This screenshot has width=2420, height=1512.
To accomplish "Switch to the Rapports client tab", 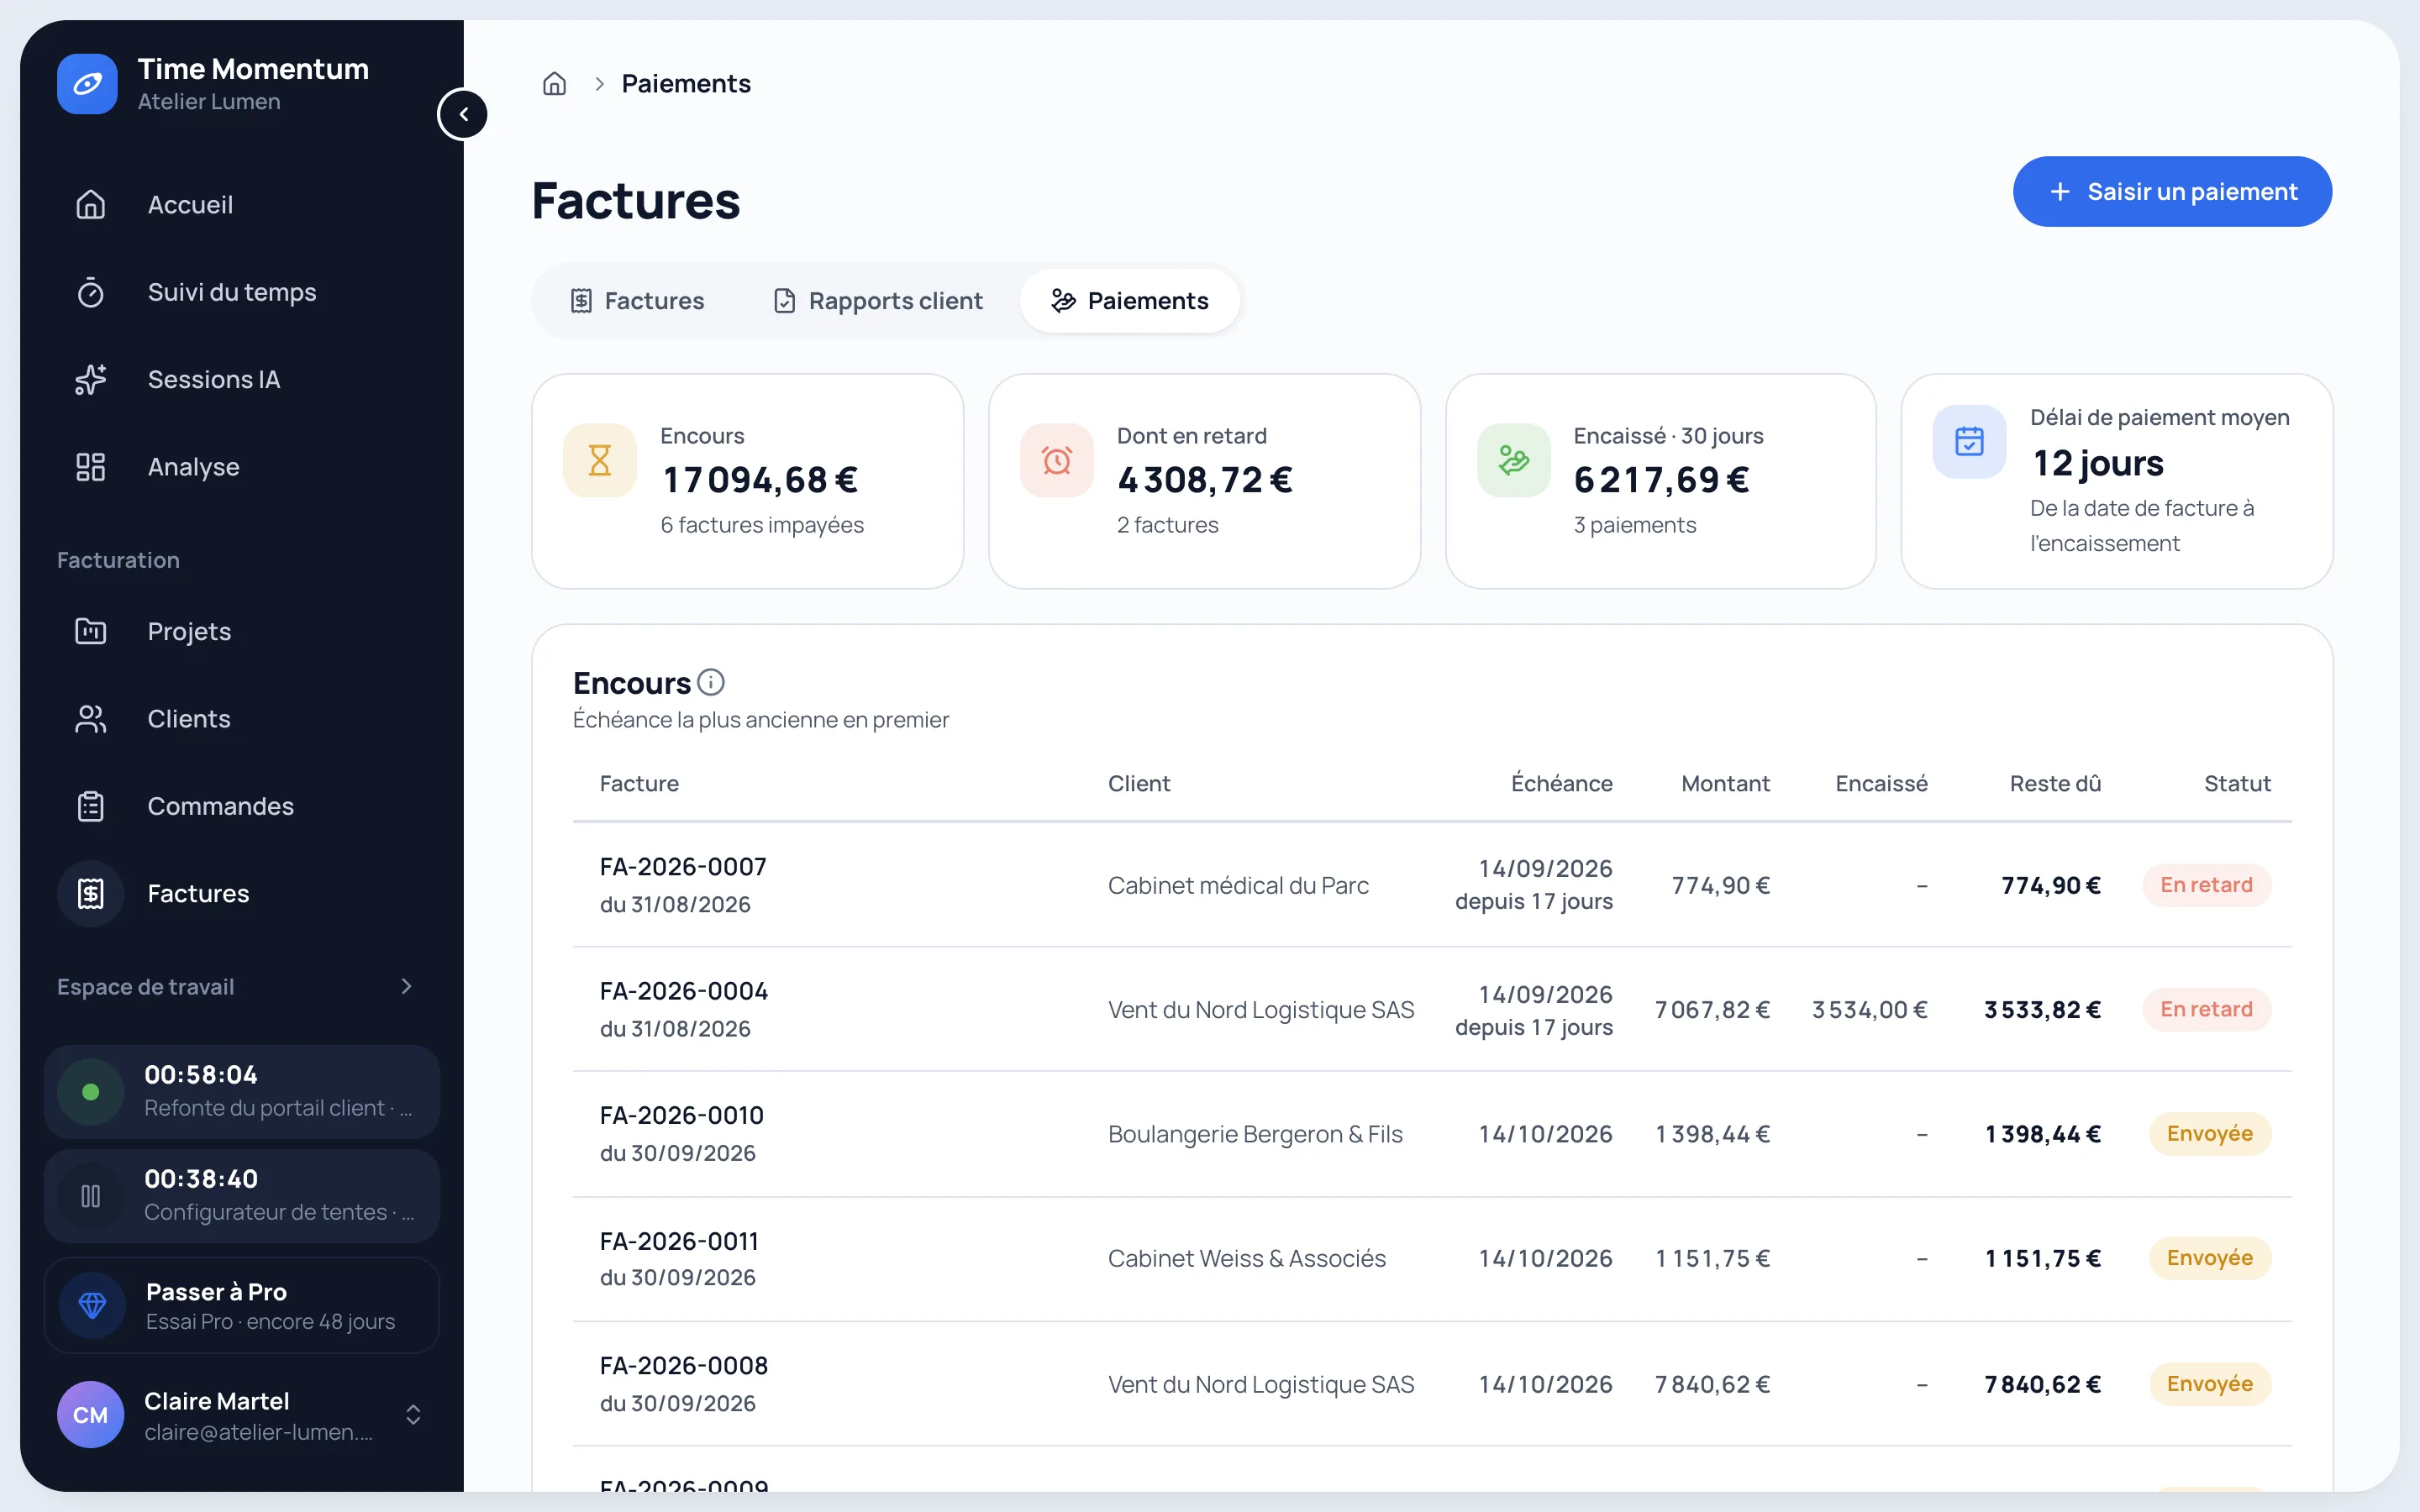I will coord(877,301).
